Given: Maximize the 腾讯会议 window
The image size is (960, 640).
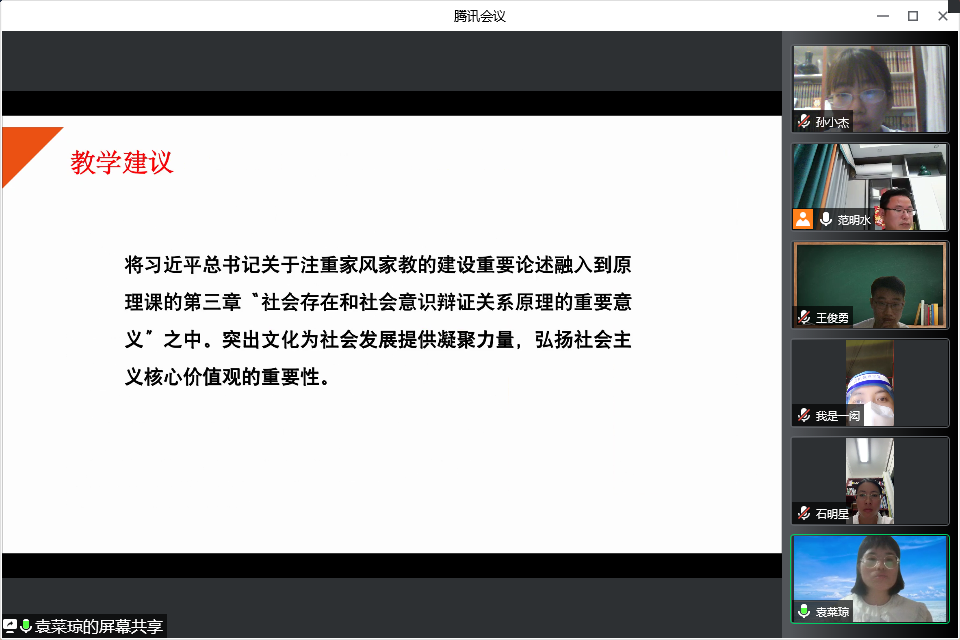Looking at the screenshot, I should coord(912,15).
